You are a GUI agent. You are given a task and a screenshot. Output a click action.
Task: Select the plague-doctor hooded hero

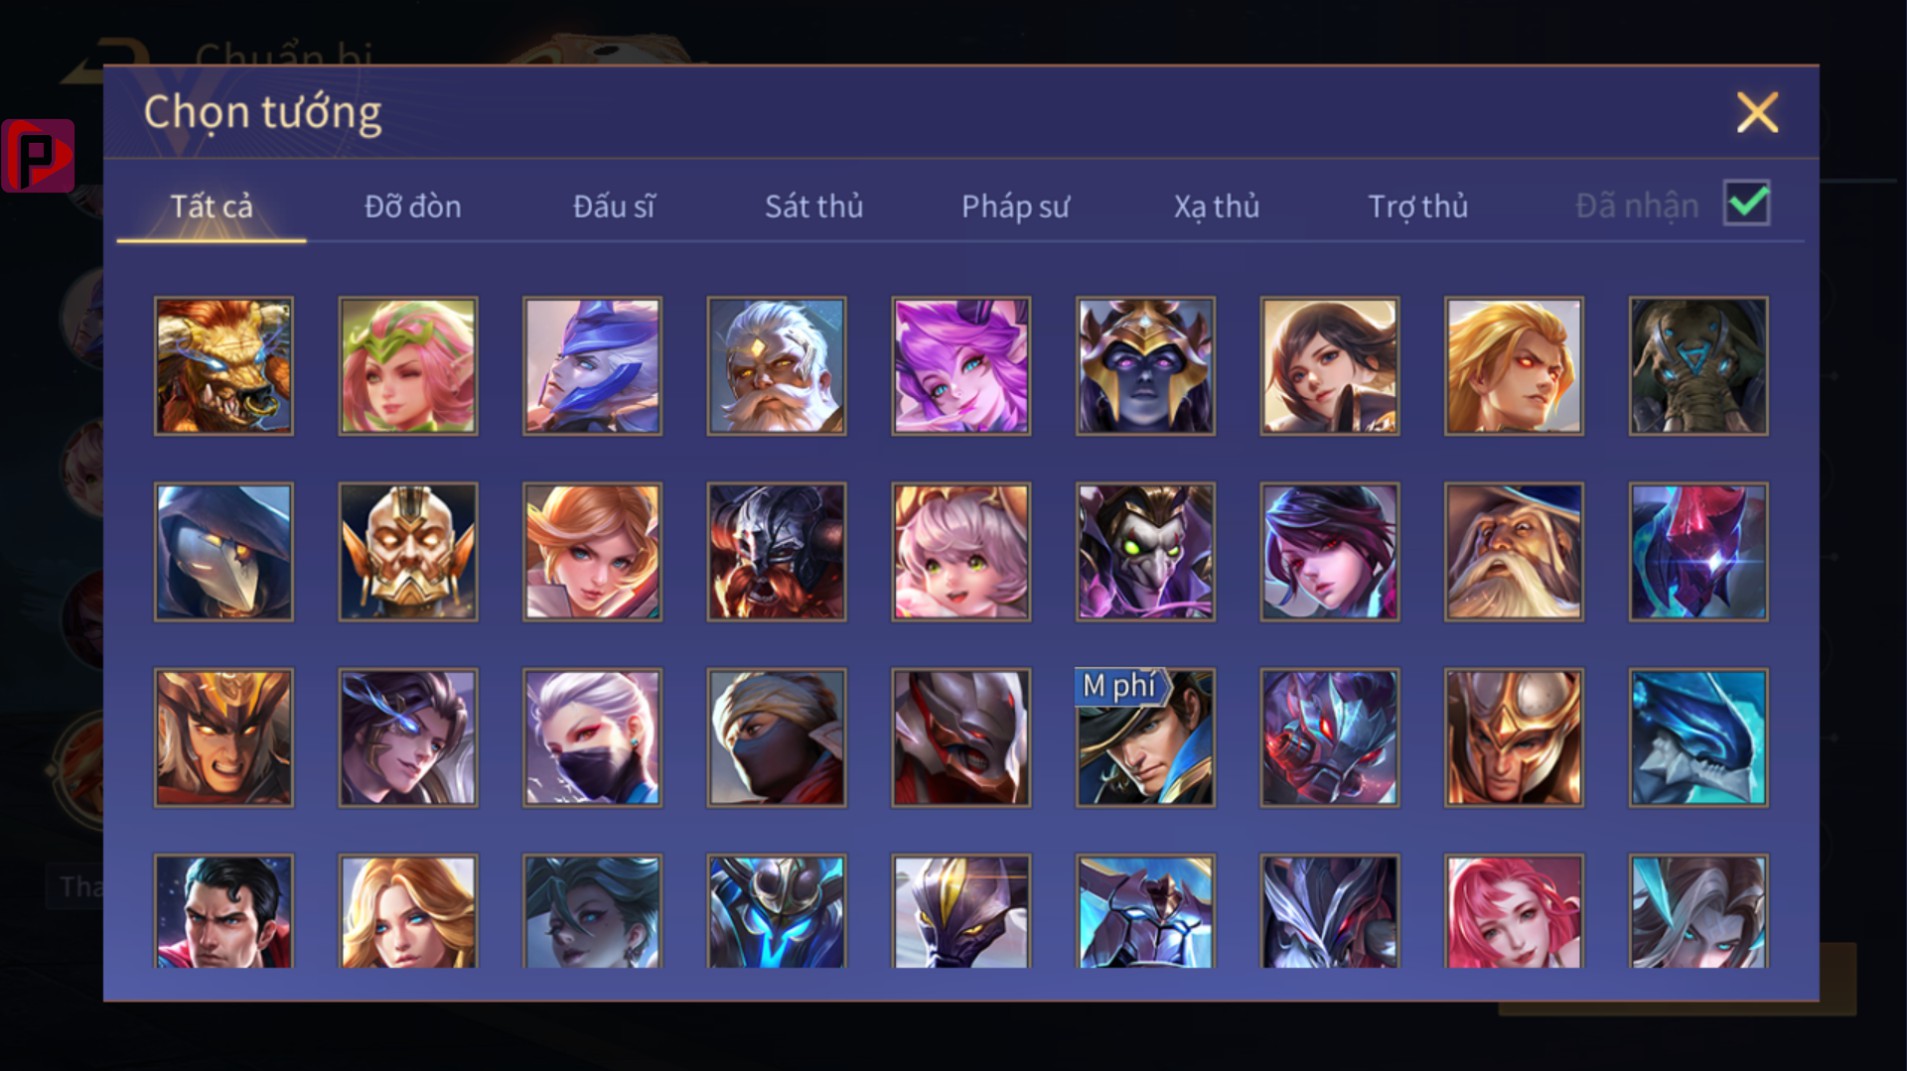224,552
